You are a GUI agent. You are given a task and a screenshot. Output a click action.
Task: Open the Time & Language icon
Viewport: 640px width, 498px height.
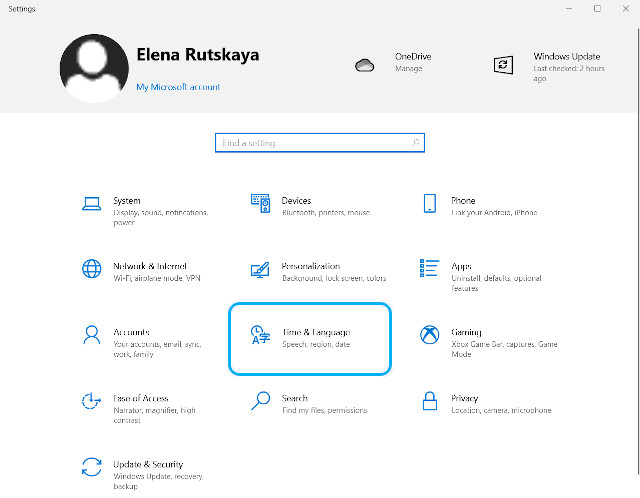260,335
